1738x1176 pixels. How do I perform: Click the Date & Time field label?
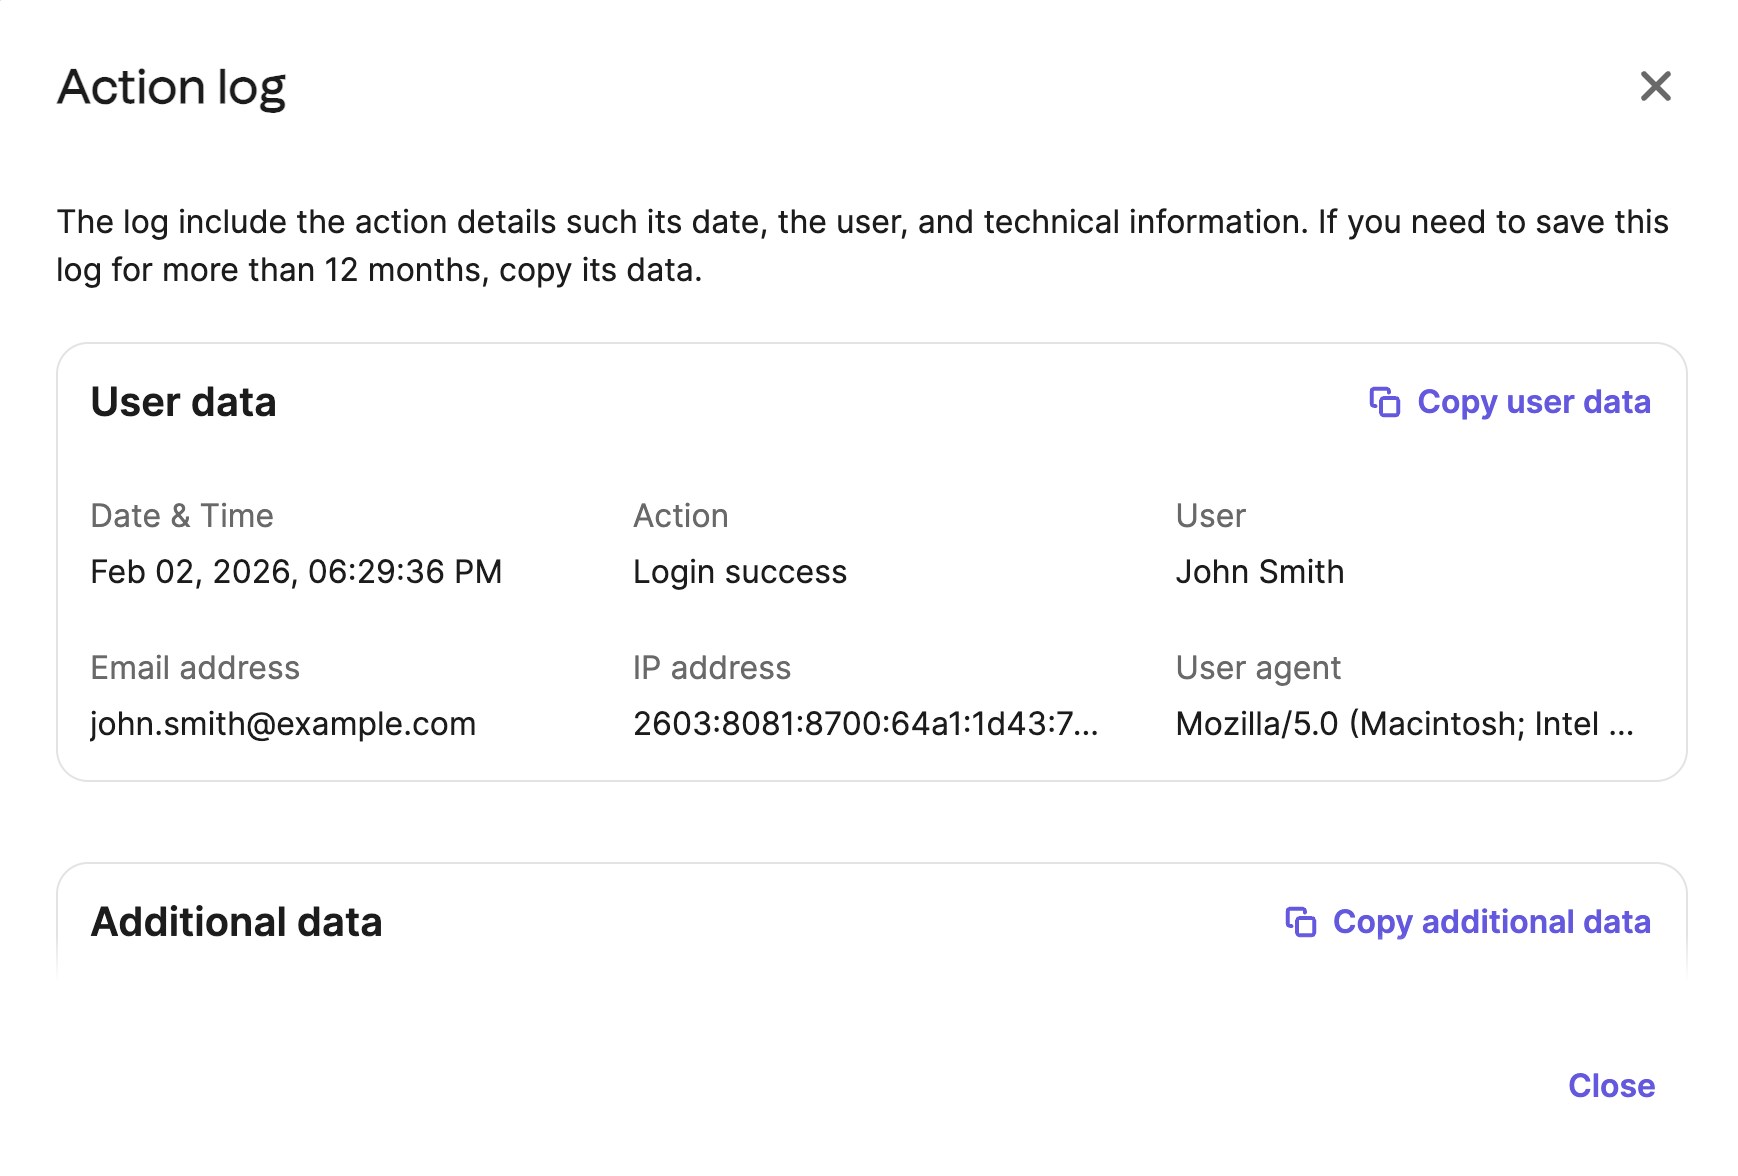pos(181,516)
